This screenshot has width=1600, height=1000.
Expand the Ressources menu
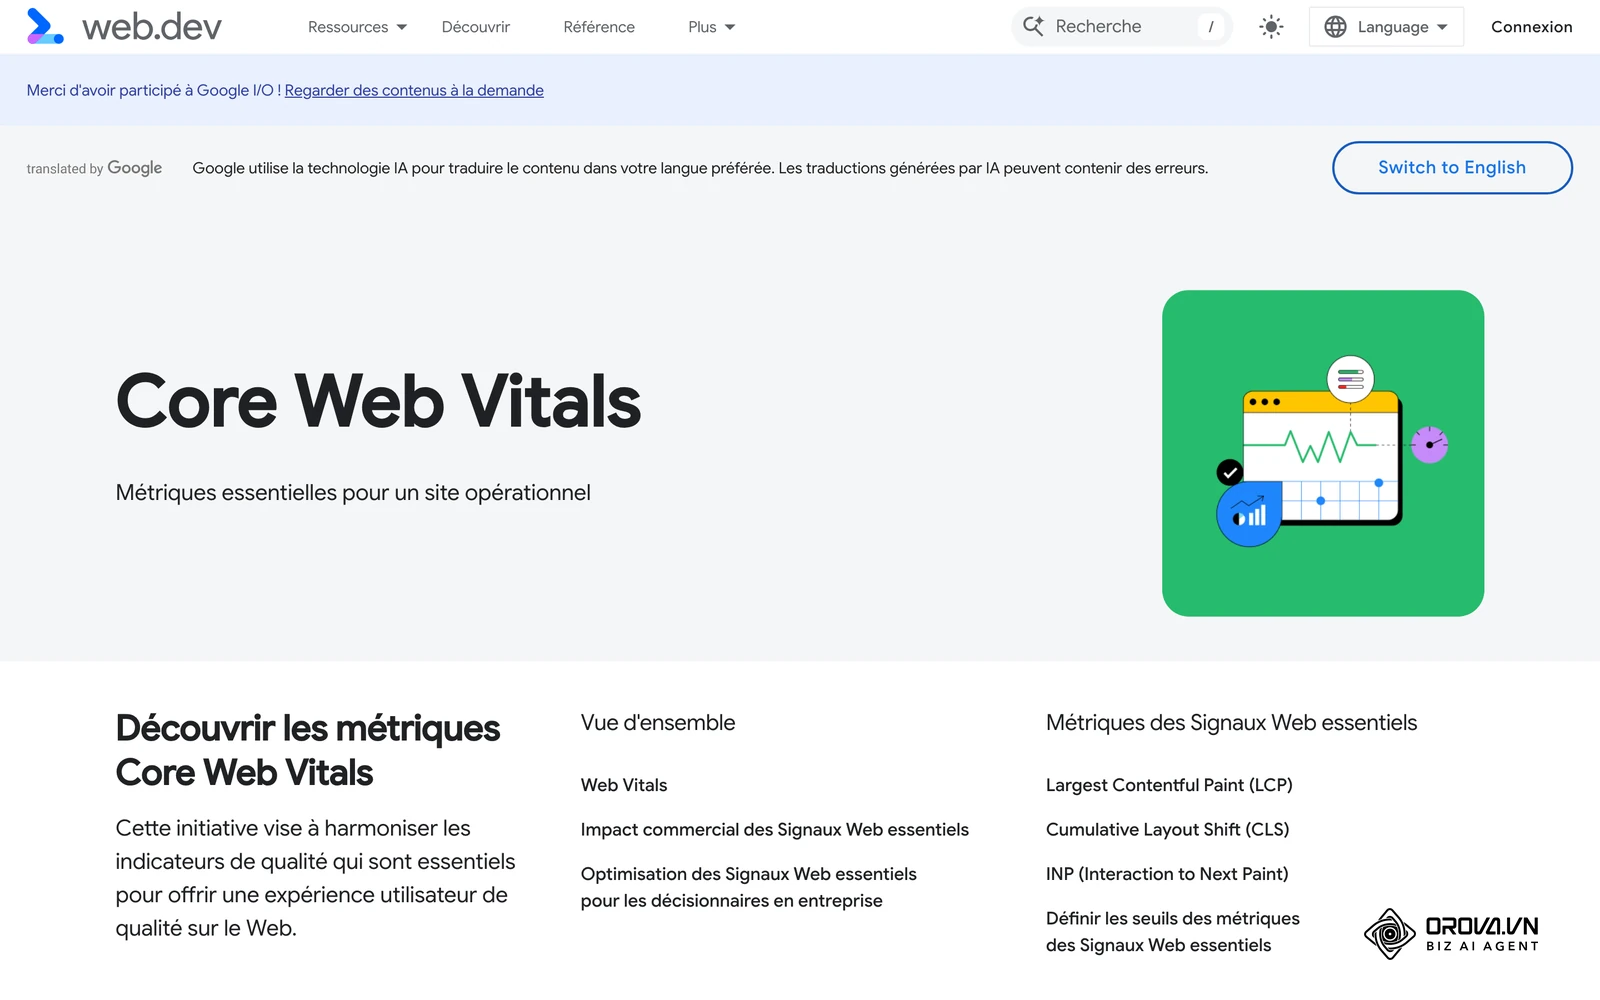point(357,27)
